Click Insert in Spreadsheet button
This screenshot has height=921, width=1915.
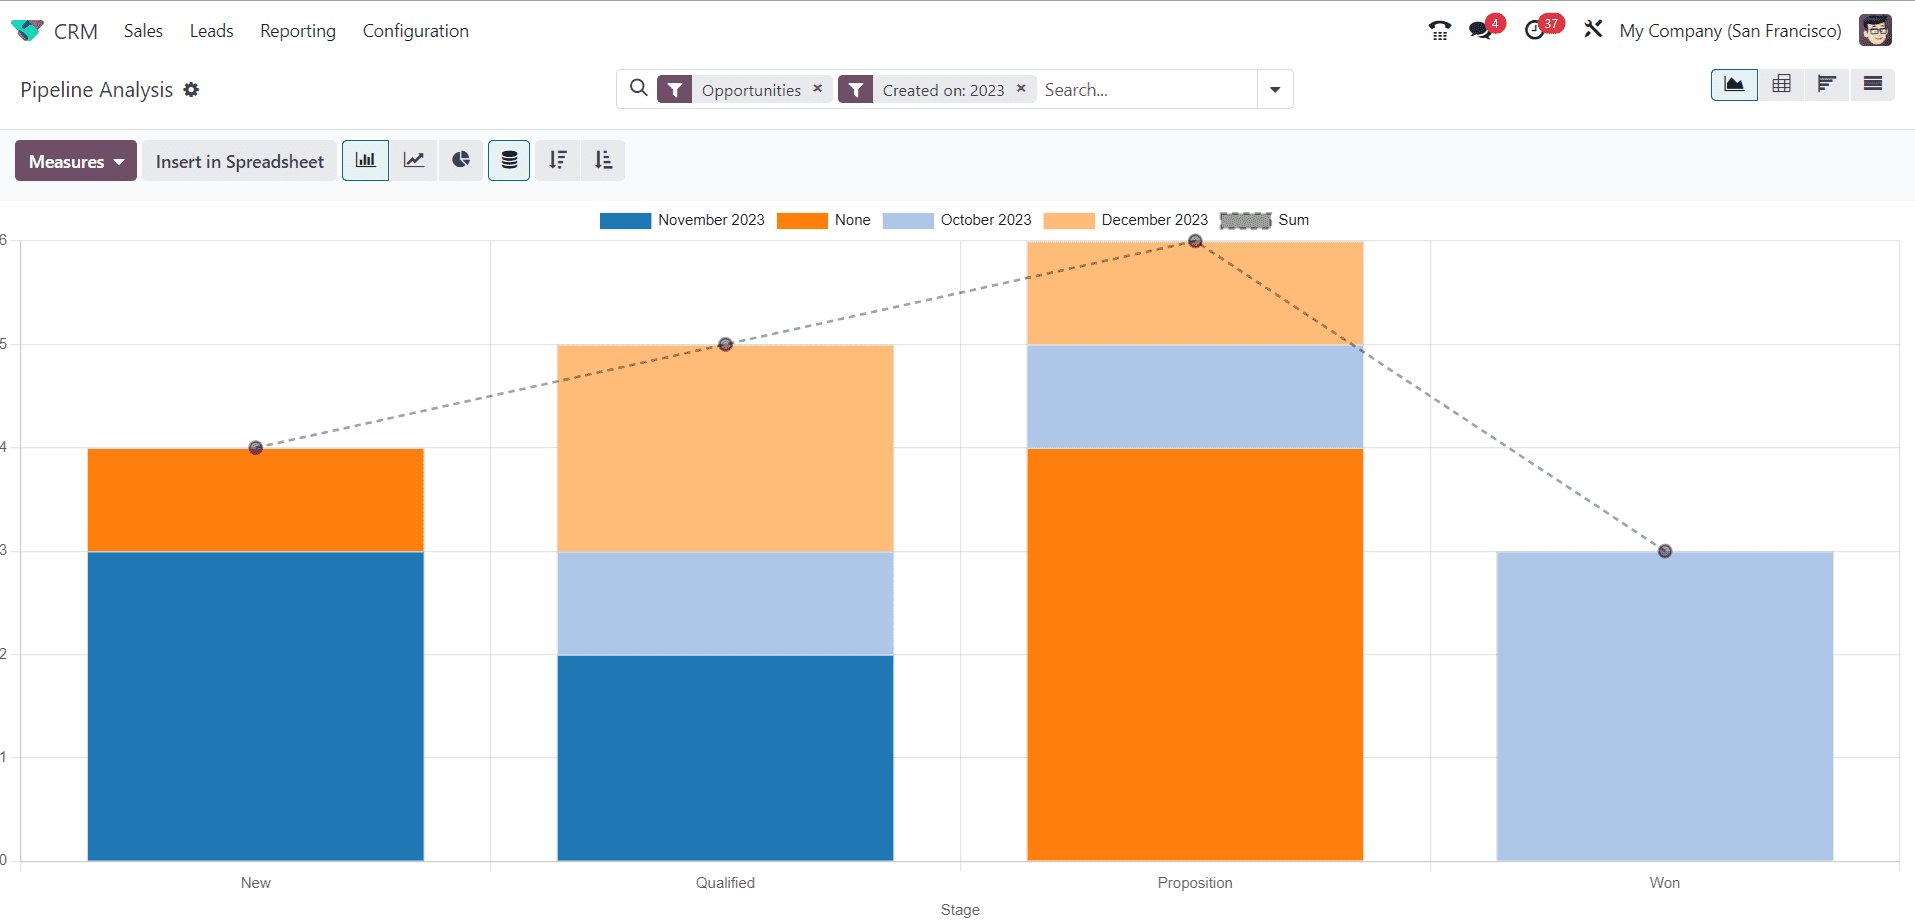(x=240, y=161)
